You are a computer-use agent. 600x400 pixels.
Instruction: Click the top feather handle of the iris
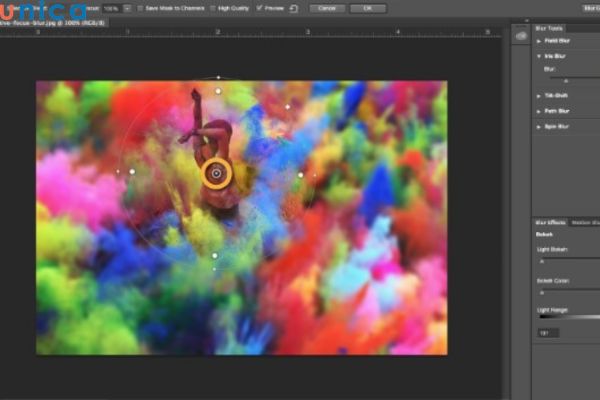[218, 91]
